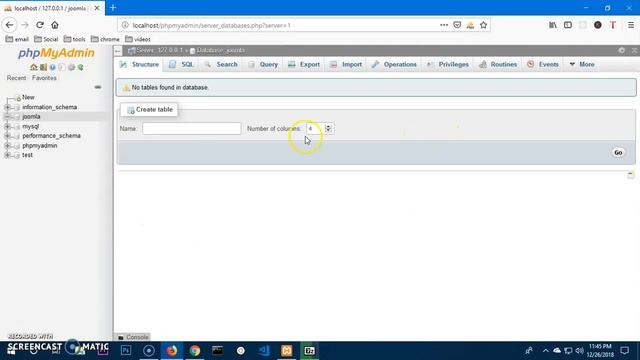Click command prompt icon in taskbar
Image resolution: width=640 pixels, height=360 pixels.
(x=218, y=351)
